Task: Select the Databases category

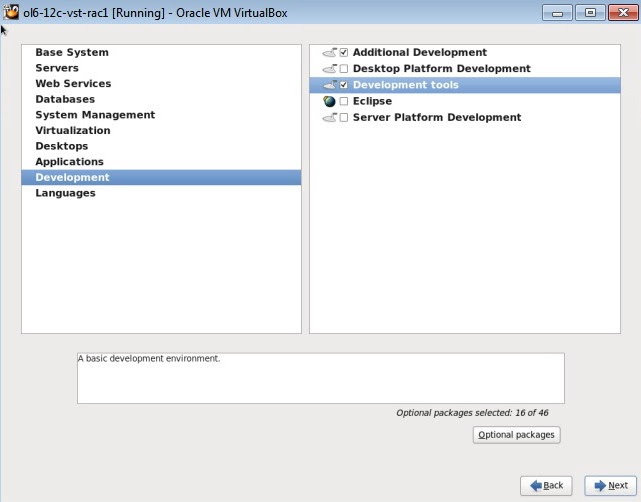Action: pyautogui.click(x=161, y=99)
